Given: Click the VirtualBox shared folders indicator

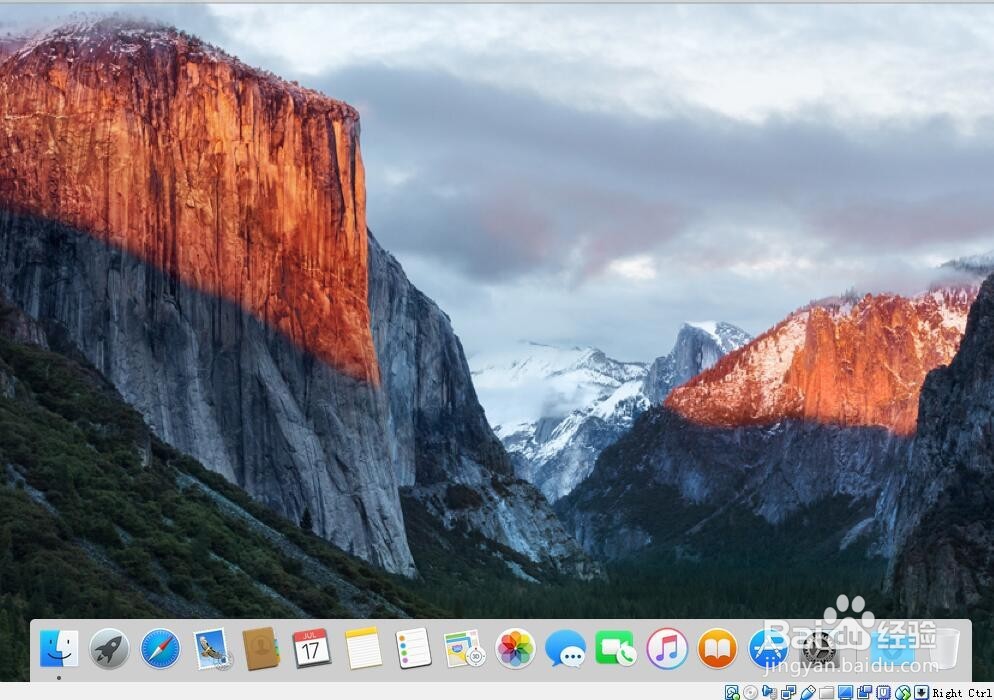Looking at the screenshot, I should click(824, 691).
